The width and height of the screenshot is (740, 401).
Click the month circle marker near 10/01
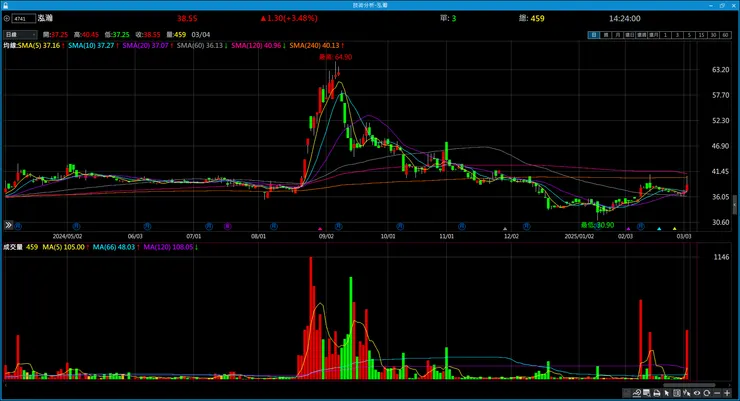coord(400,226)
